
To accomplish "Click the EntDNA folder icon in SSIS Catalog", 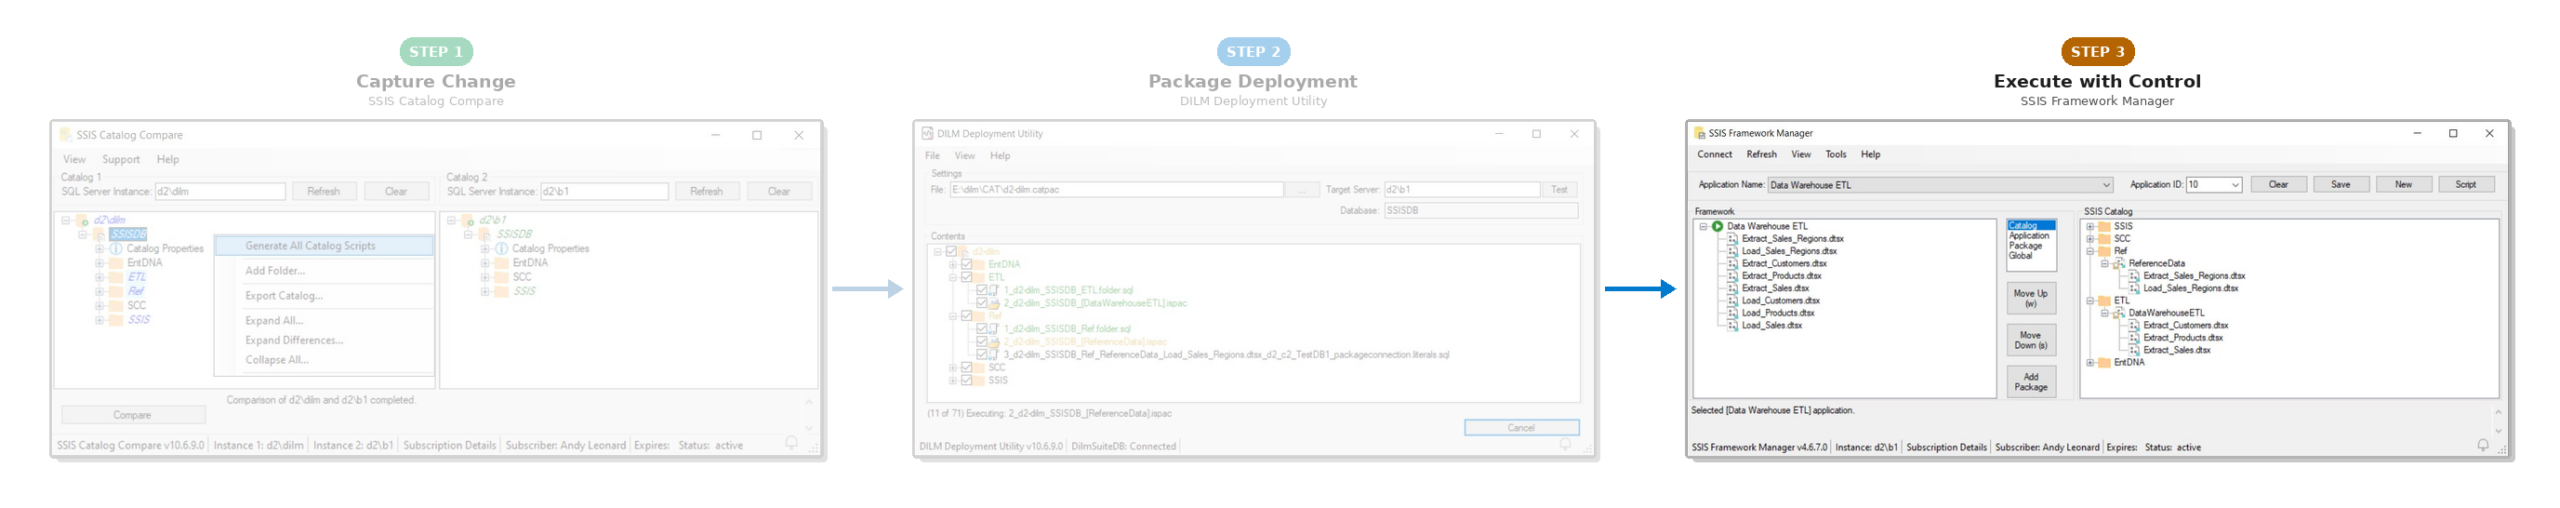I will coord(2103,363).
